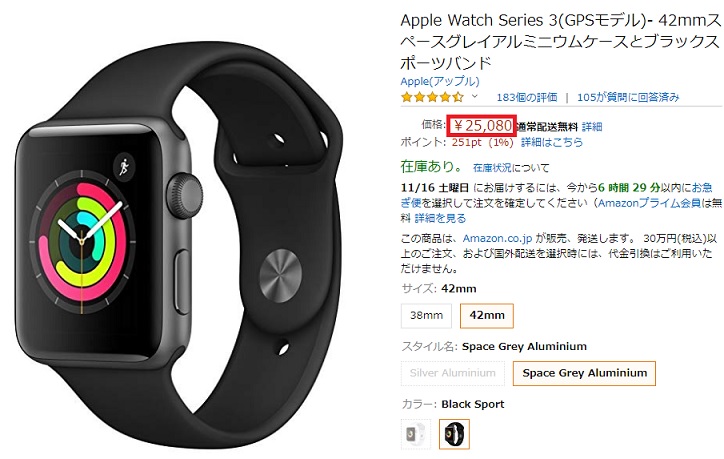The height and width of the screenshot is (459, 724).
Task: Click the 詳細を見る link
Action: click(440, 218)
